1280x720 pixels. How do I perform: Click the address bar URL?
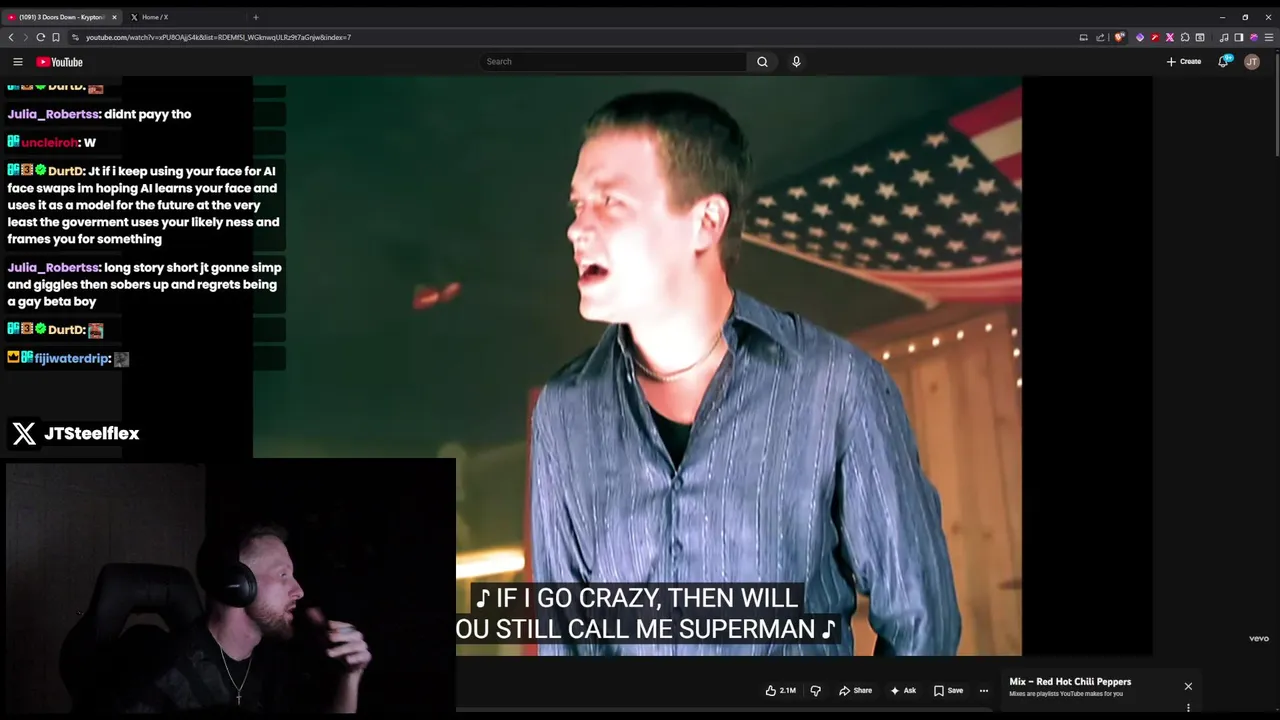pyautogui.click(x=218, y=37)
